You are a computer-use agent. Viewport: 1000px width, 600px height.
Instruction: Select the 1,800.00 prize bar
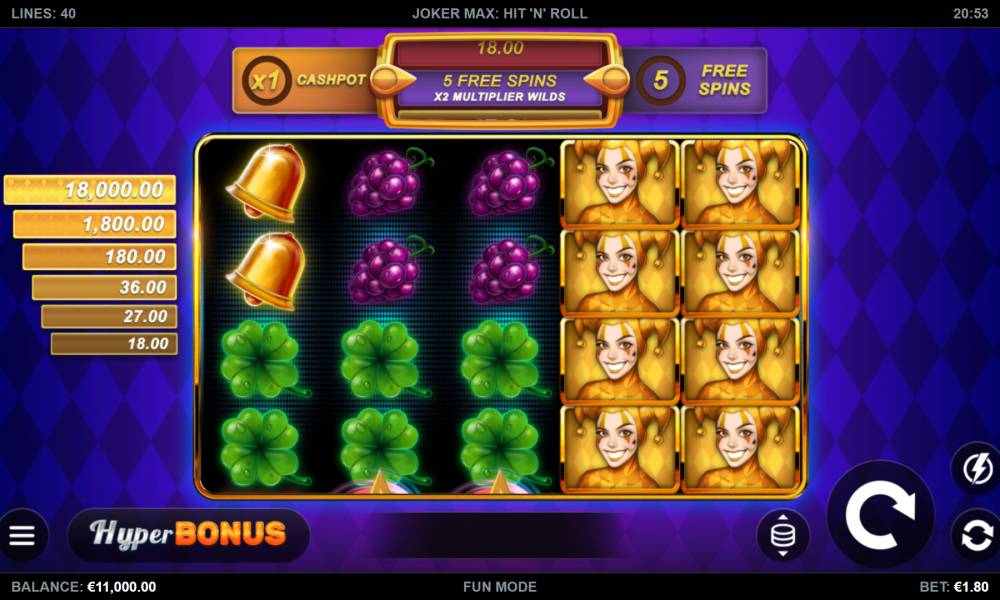(x=95, y=224)
